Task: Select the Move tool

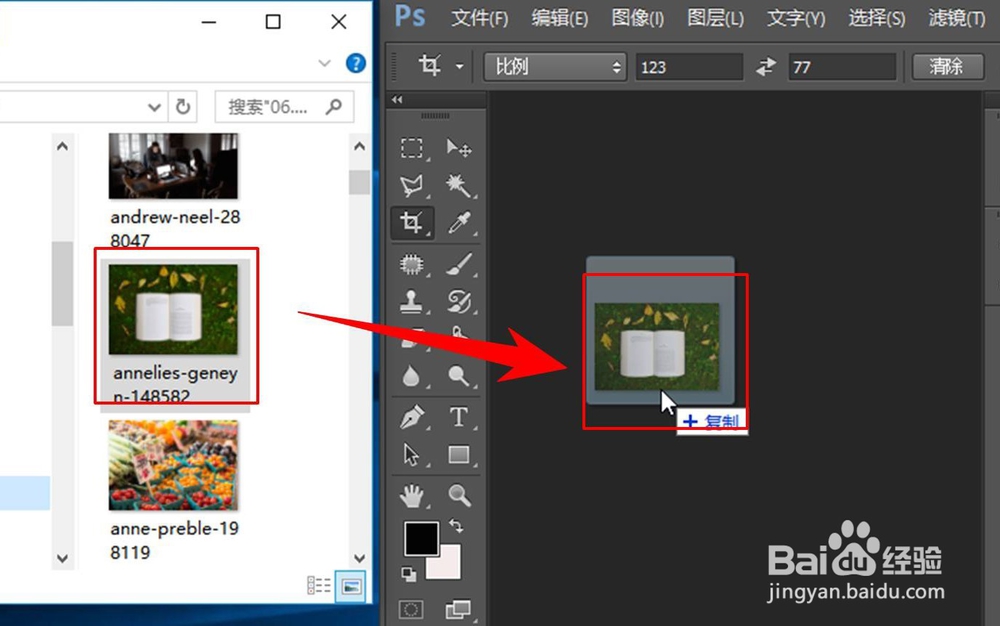Action: [x=459, y=148]
